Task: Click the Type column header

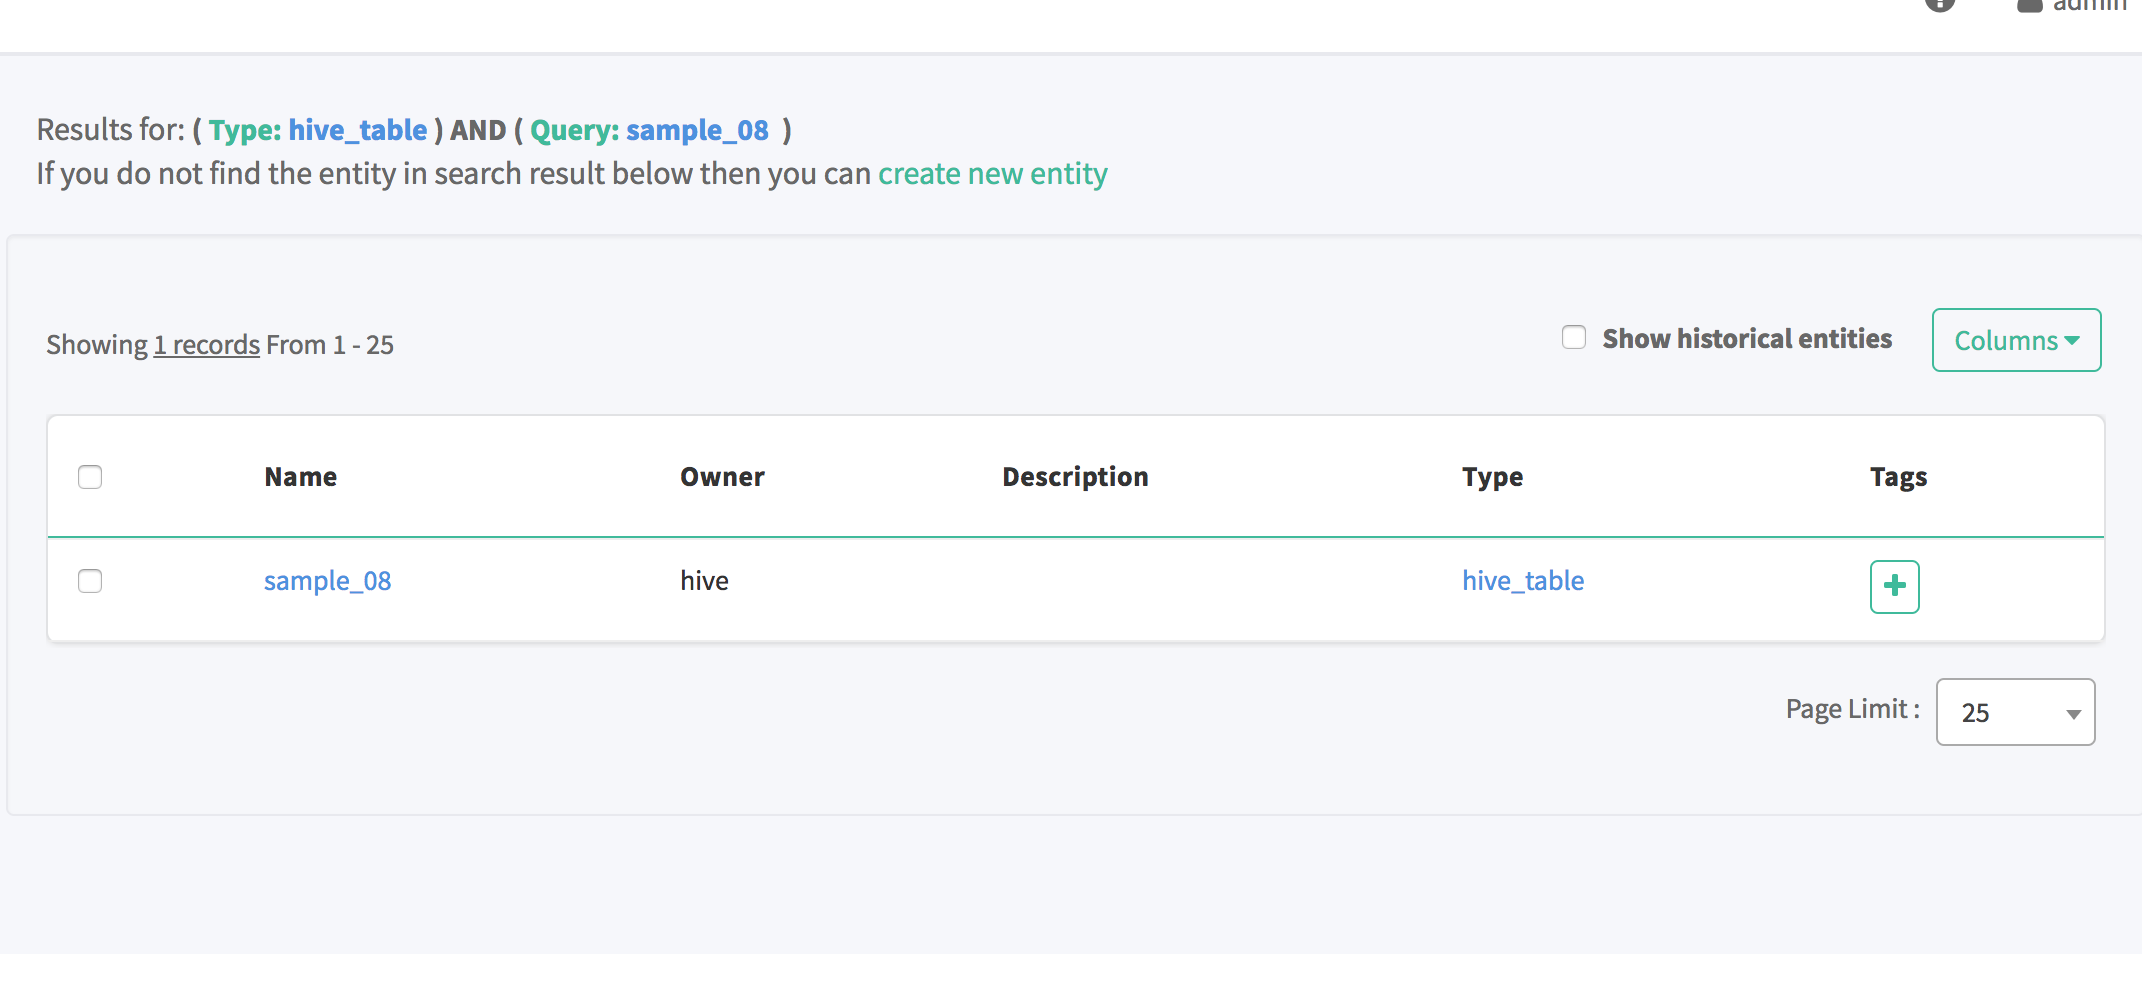Action: (1492, 477)
